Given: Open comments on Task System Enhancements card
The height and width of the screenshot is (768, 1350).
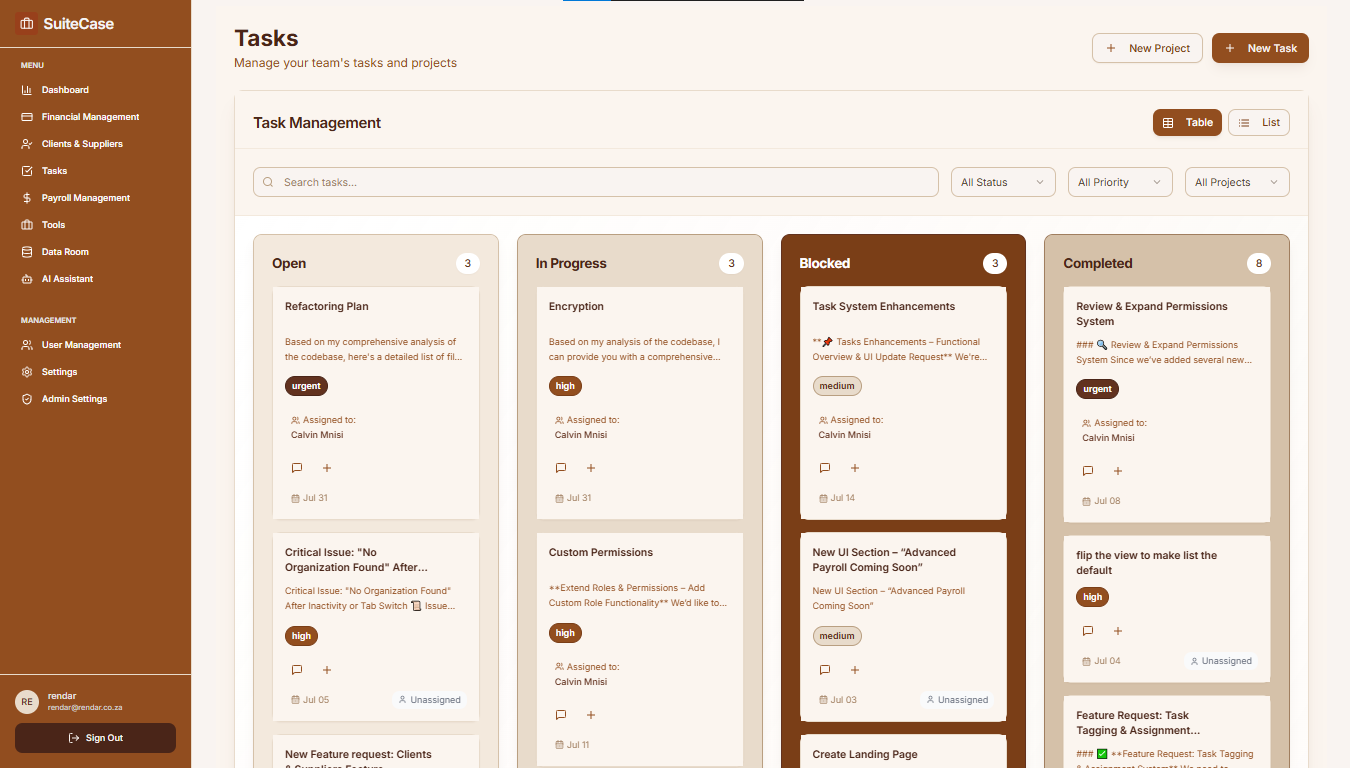Looking at the screenshot, I should click(x=825, y=468).
